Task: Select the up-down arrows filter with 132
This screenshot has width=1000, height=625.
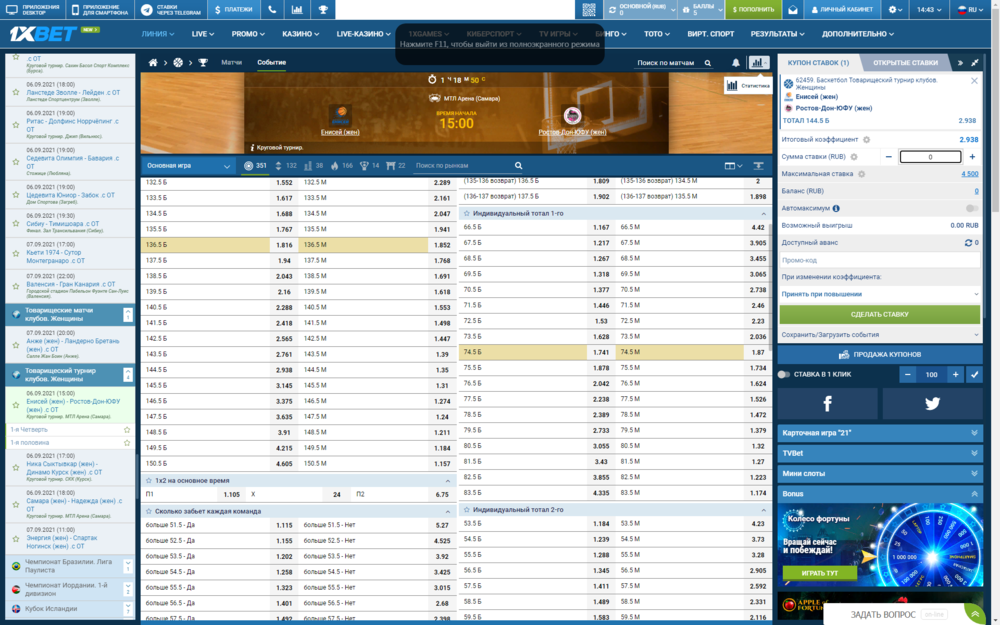Action: click(278, 166)
